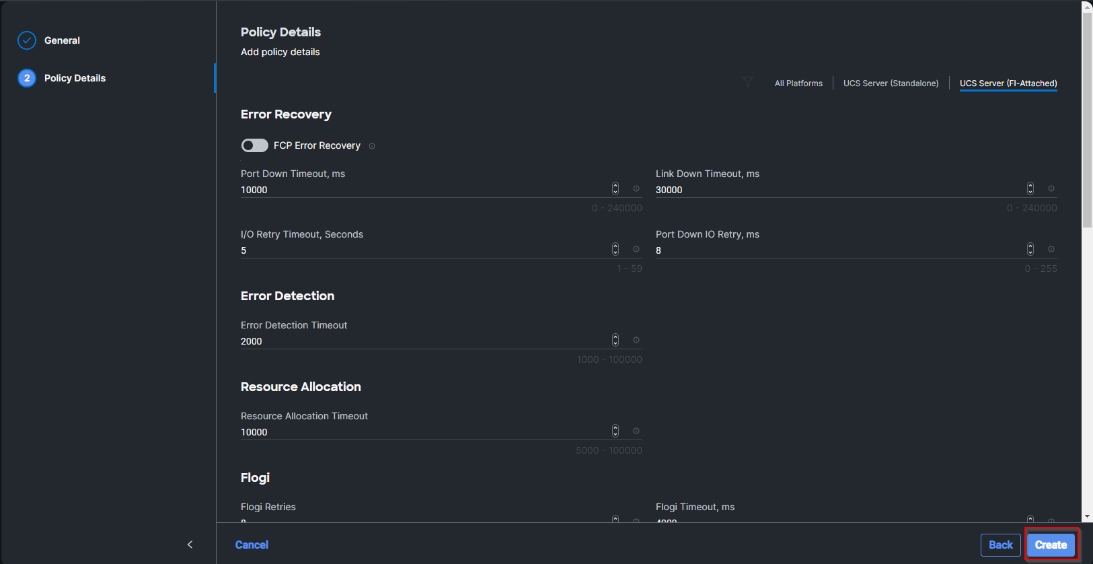Click the platform filter funnel icon
This screenshot has width=1093, height=564.
tap(748, 83)
